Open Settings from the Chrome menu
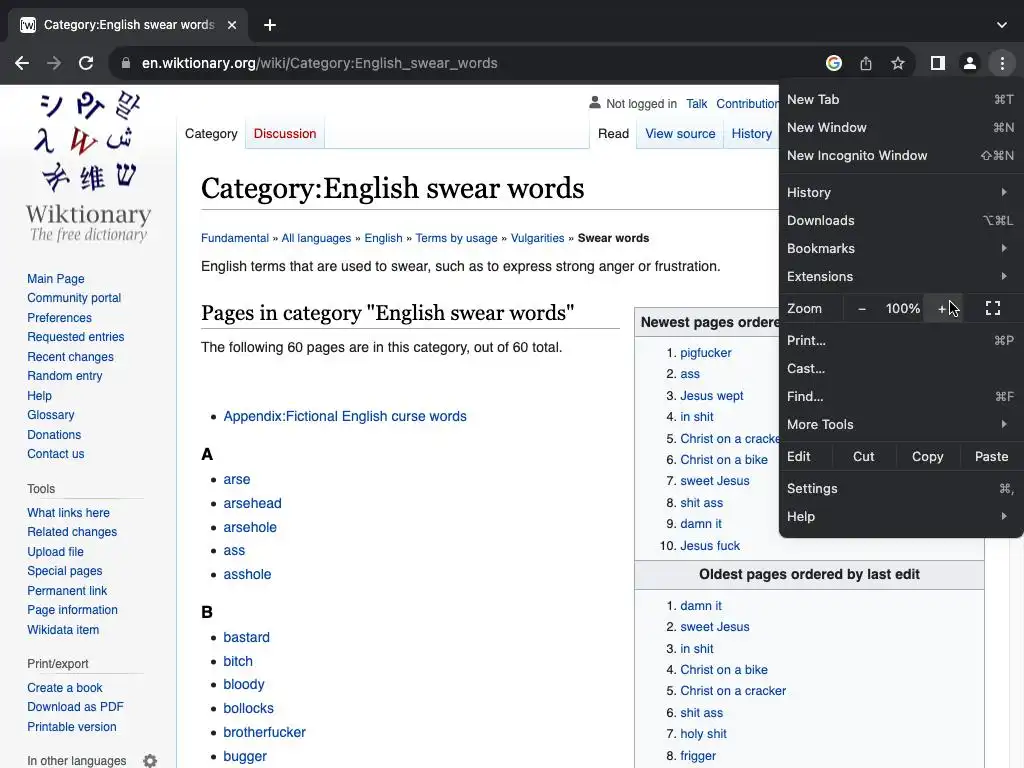The width and height of the screenshot is (1024, 768). click(901, 488)
